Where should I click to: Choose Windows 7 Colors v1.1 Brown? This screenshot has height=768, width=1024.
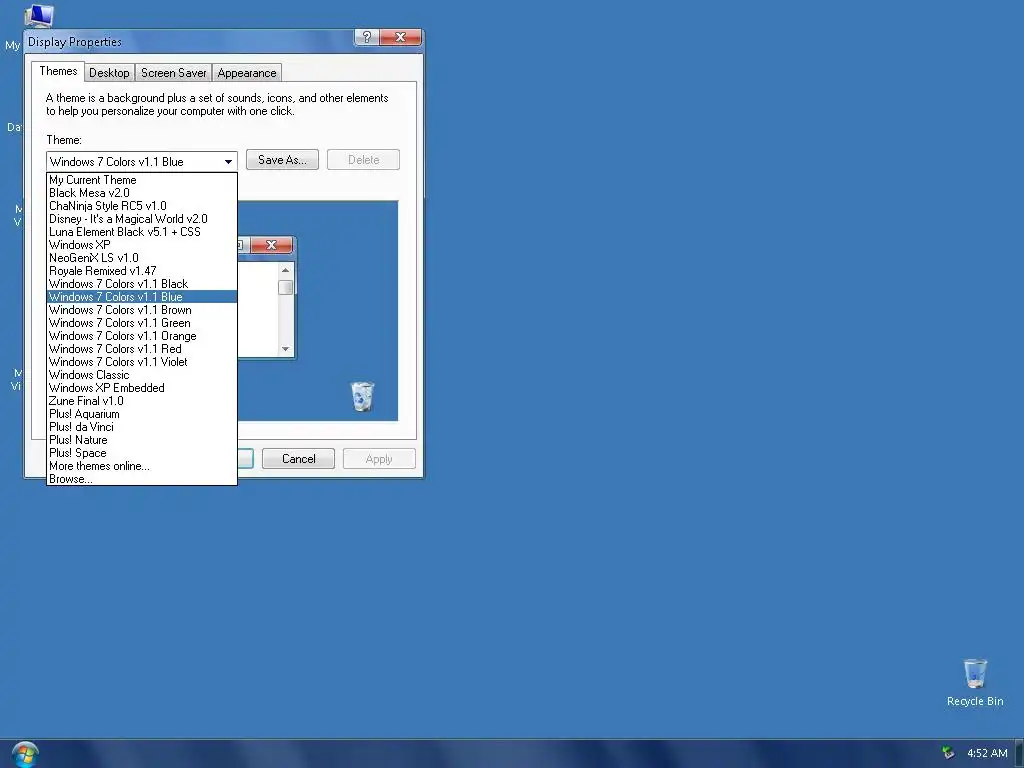coord(142,310)
